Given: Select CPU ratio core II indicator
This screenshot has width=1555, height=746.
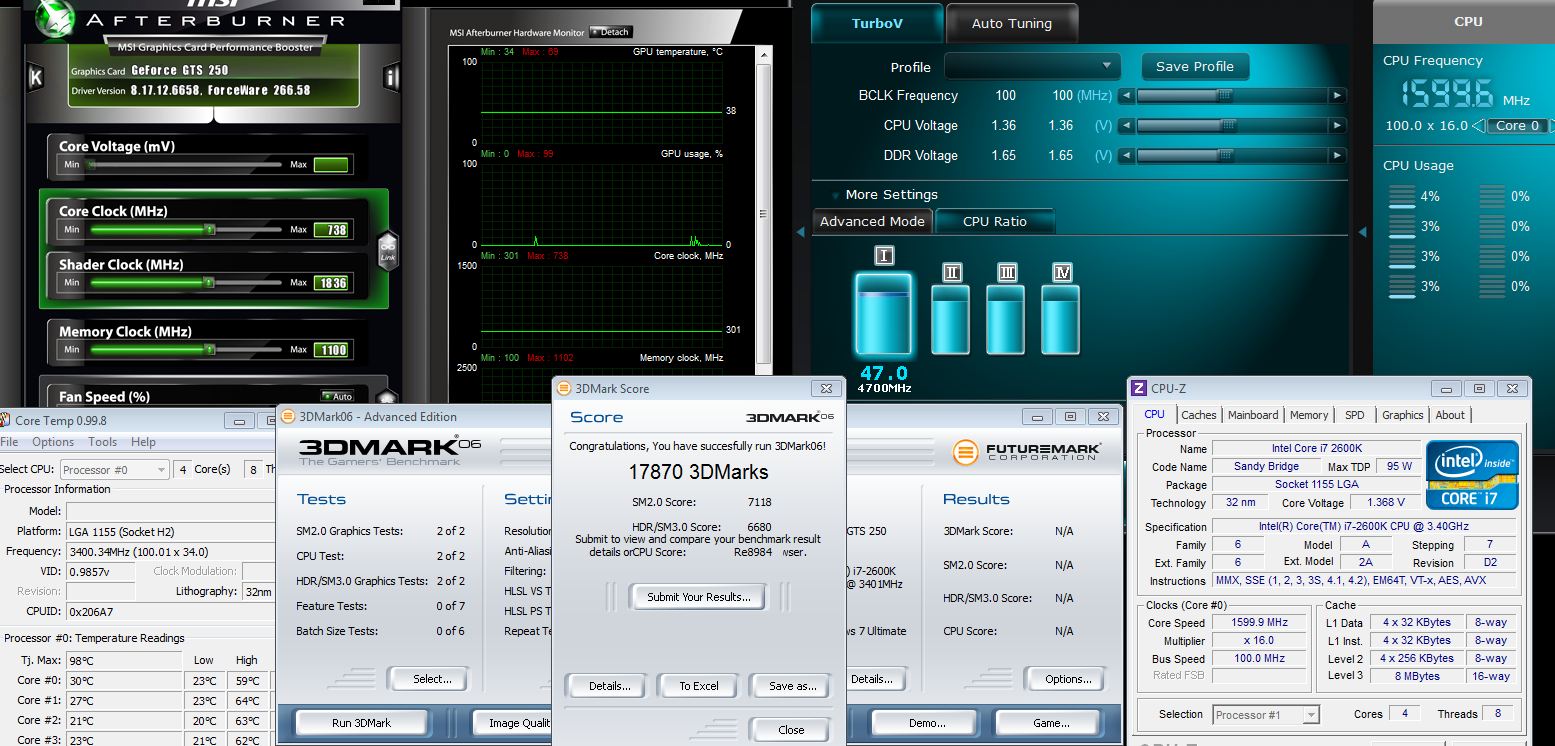Looking at the screenshot, I should 951,272.
